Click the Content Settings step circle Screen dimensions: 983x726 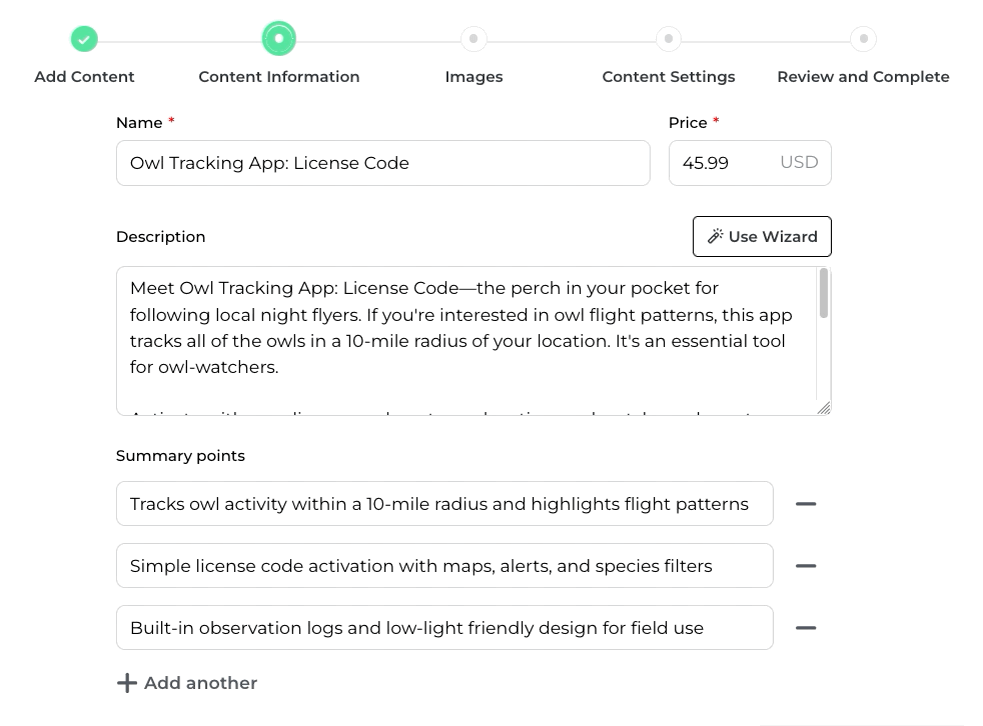[668, 39]
